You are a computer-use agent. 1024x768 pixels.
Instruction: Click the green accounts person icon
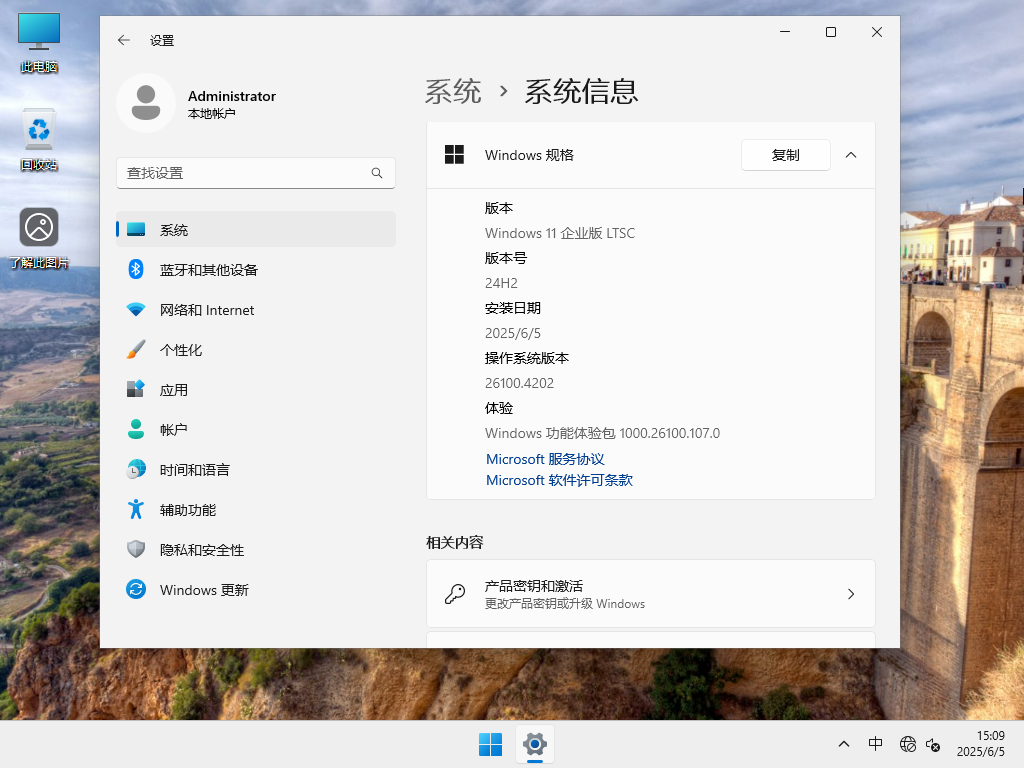point(136,429)
